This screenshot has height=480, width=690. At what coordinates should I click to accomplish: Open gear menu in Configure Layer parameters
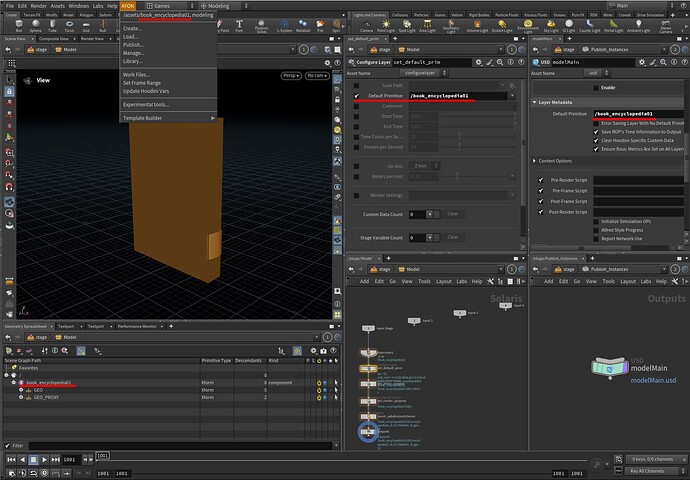click(478, 62)
